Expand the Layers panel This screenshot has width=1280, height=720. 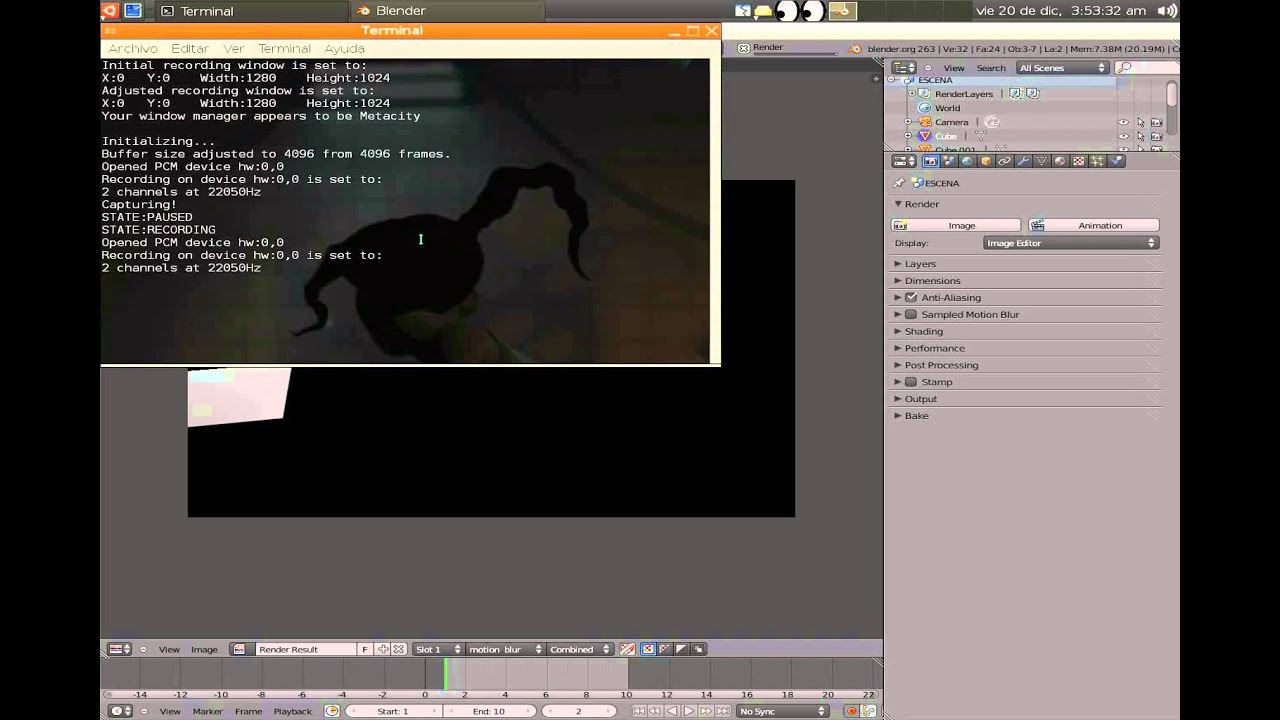pyautogui.click(x=920, y=264)
